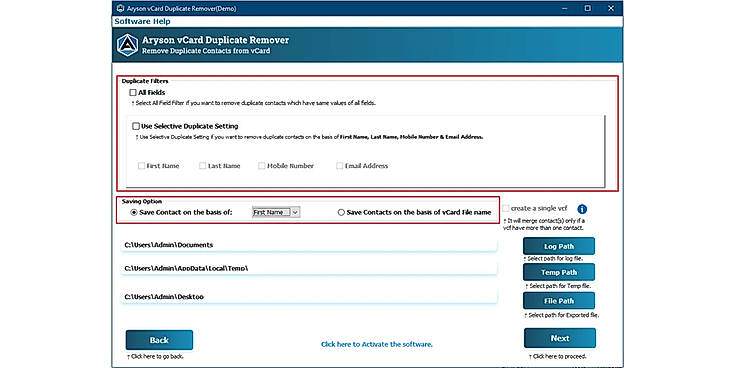The height and width of the screenshot is (368, 736).
Task: Click the File Path button
Action: [x=559, y=301]
